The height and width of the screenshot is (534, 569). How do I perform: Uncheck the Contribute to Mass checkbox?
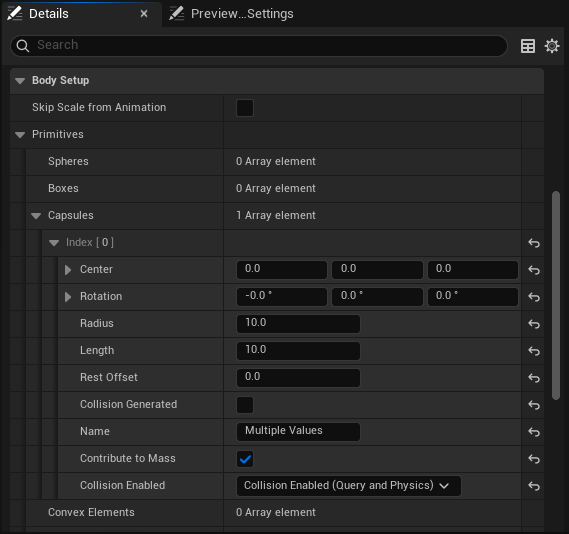tap(245, 459)
